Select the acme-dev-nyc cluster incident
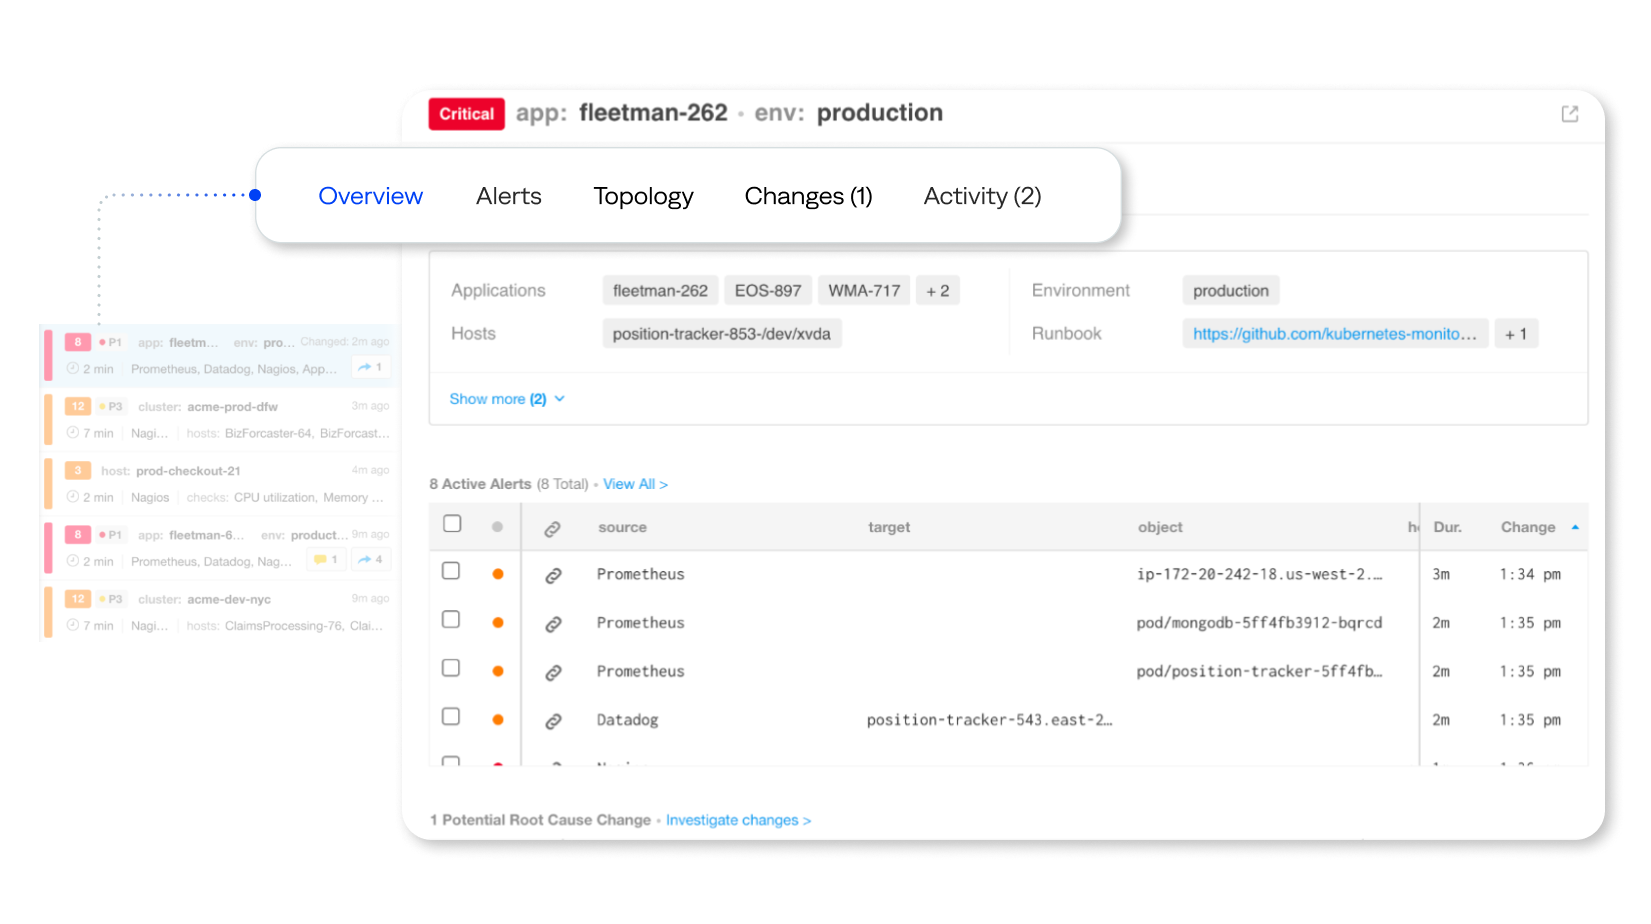 221,612
